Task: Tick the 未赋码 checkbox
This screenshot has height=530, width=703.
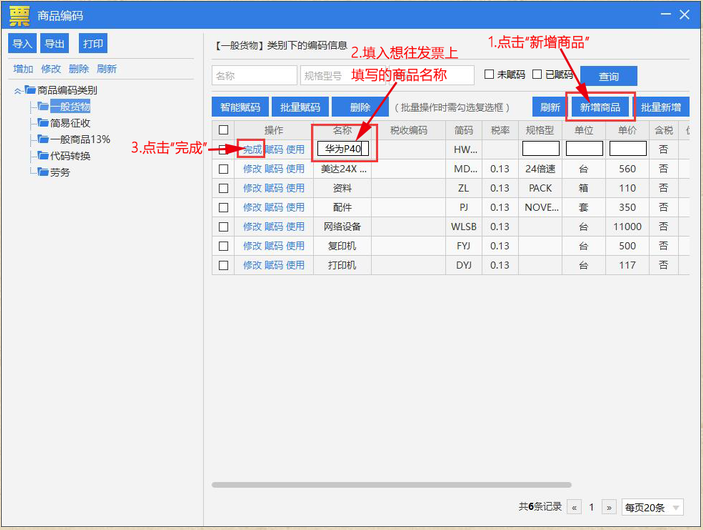Action: [x=489, y=74]
